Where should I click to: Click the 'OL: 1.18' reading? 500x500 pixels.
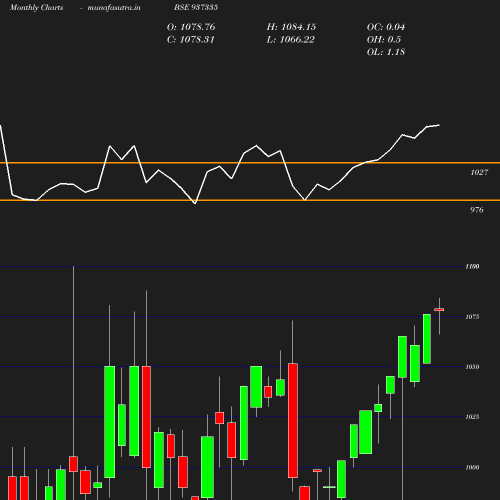[386, 52]
